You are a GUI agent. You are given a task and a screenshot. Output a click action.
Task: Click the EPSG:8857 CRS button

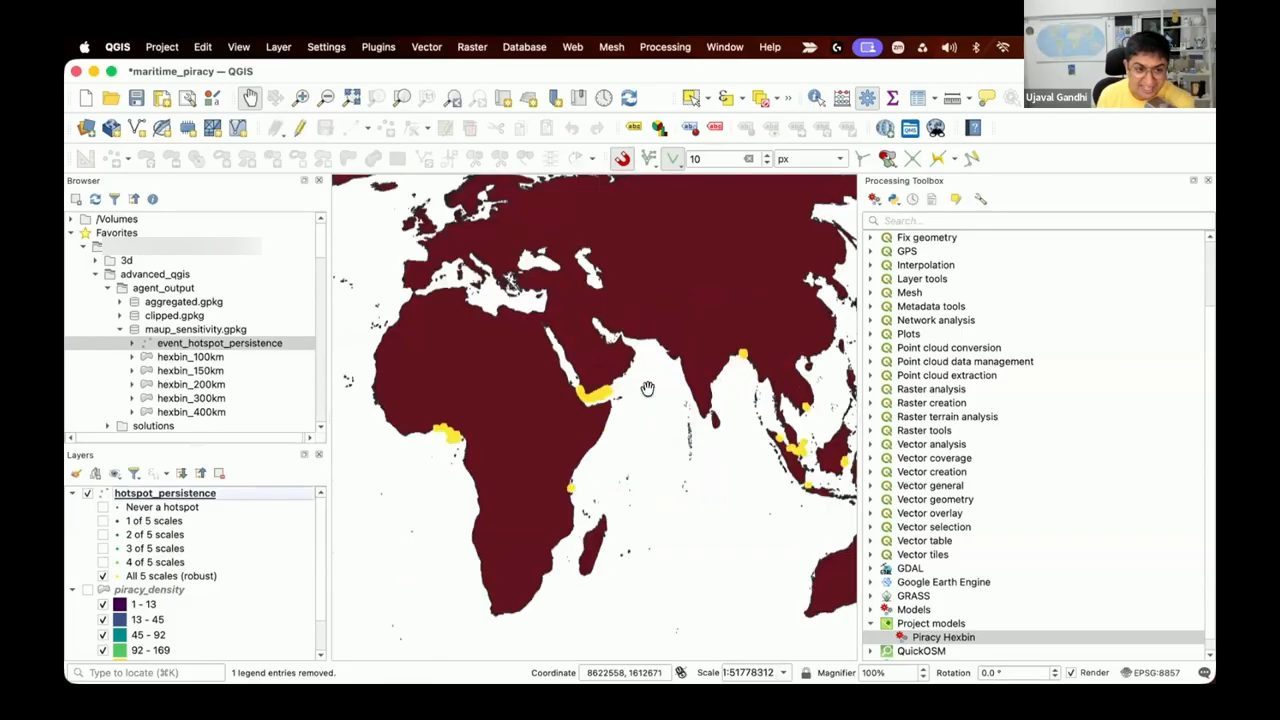[1150, 673]
